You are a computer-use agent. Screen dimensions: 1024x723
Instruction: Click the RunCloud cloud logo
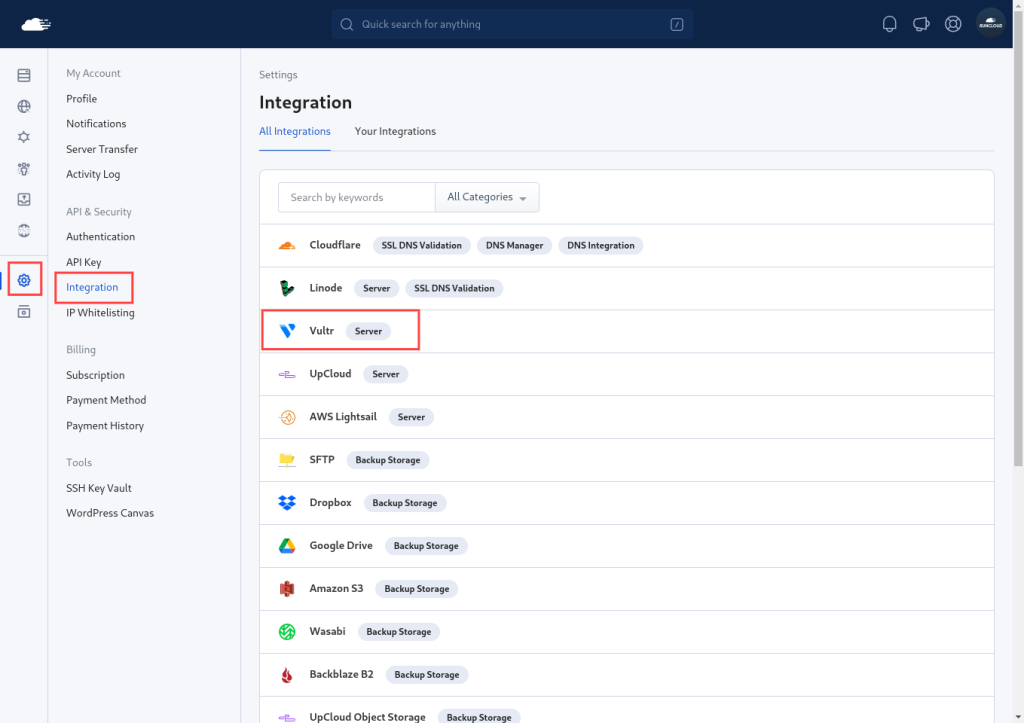[x=36, y=24]
